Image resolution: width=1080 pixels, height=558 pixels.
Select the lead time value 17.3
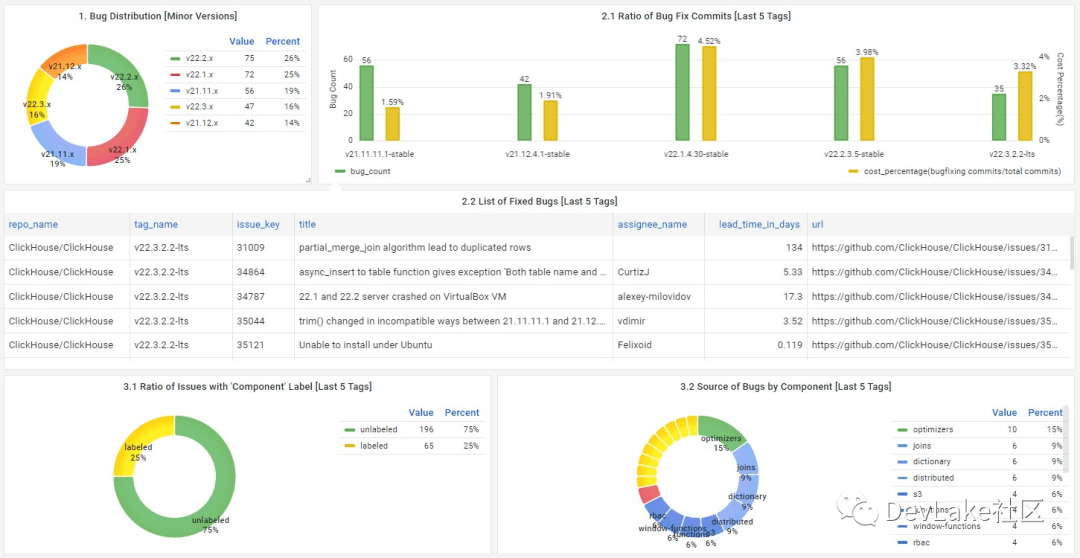[792, 297]
